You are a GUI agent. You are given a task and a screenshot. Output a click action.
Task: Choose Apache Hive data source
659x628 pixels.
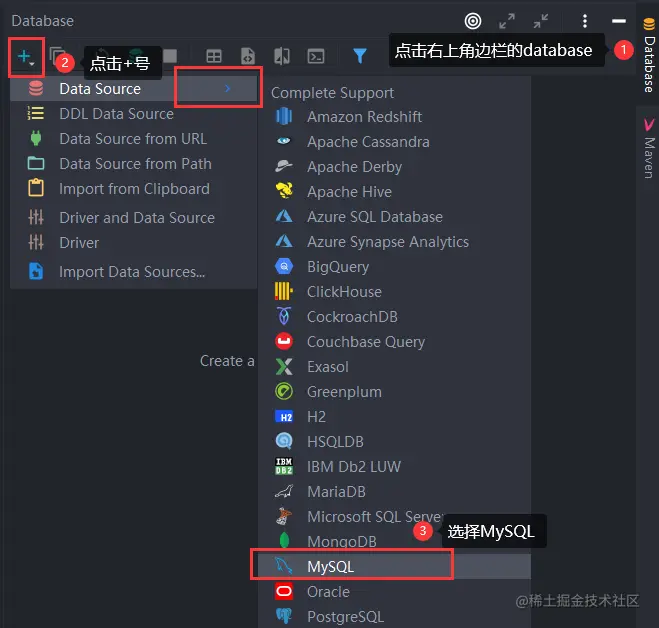click(394, 192)
